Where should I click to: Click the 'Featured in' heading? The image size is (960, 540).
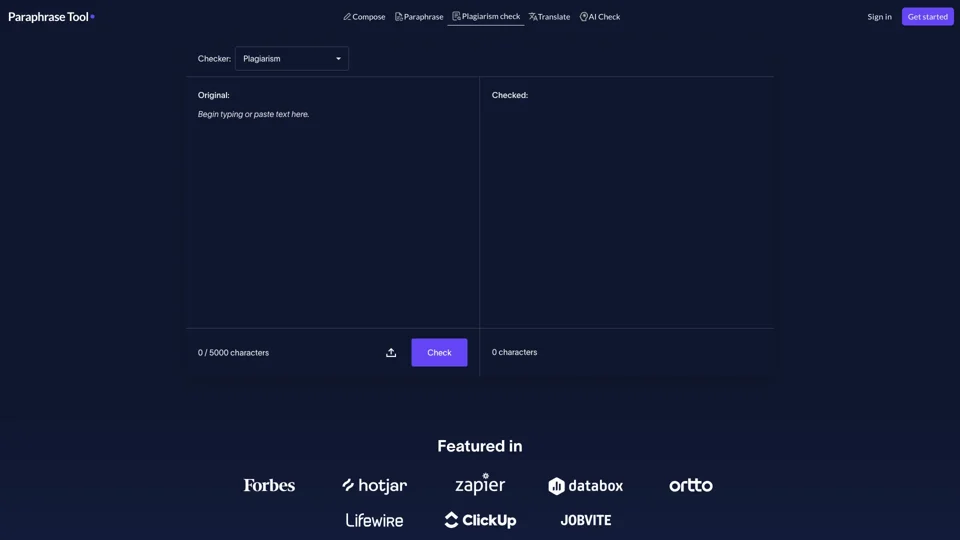click(x=479, y=446)
